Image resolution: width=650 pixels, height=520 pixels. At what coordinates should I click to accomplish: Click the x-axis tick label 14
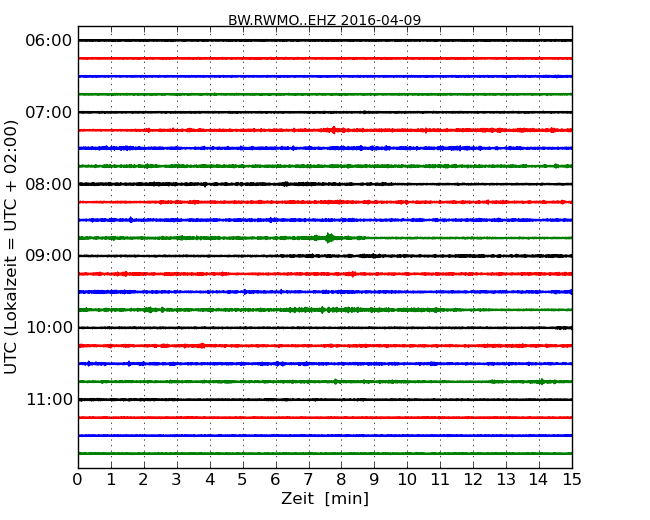point(539,479)
